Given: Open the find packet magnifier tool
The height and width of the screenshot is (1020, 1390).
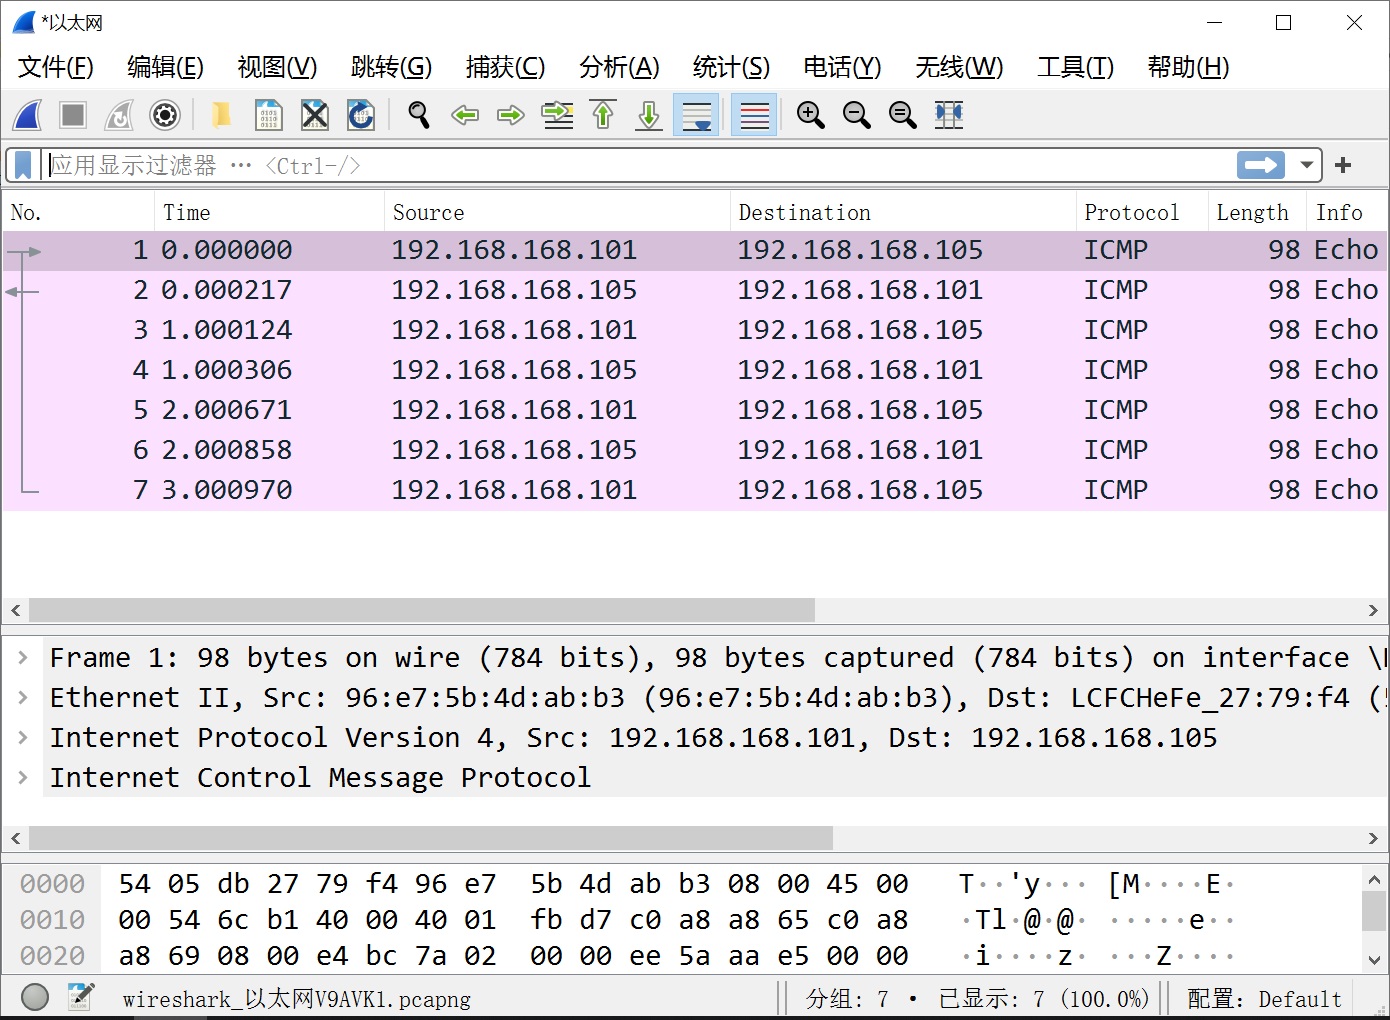Looking at the screenshot, I should click(x=418, y=115).
